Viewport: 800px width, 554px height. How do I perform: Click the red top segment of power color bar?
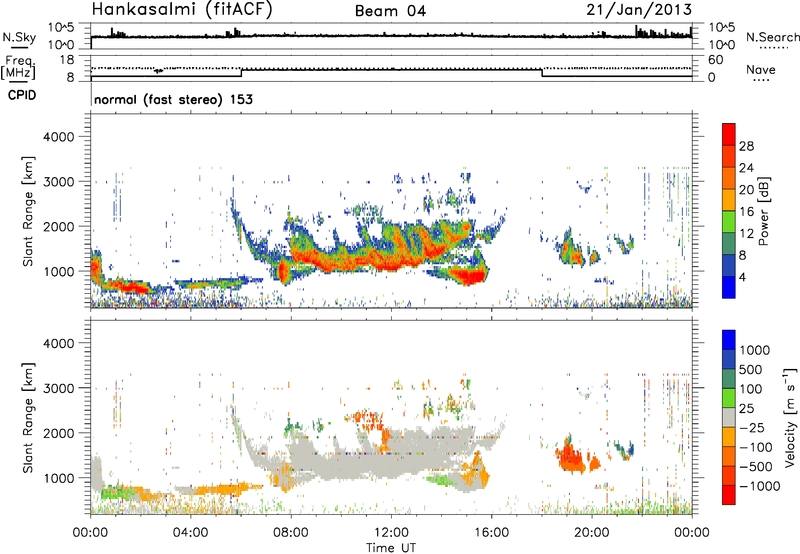coord(729,134)
